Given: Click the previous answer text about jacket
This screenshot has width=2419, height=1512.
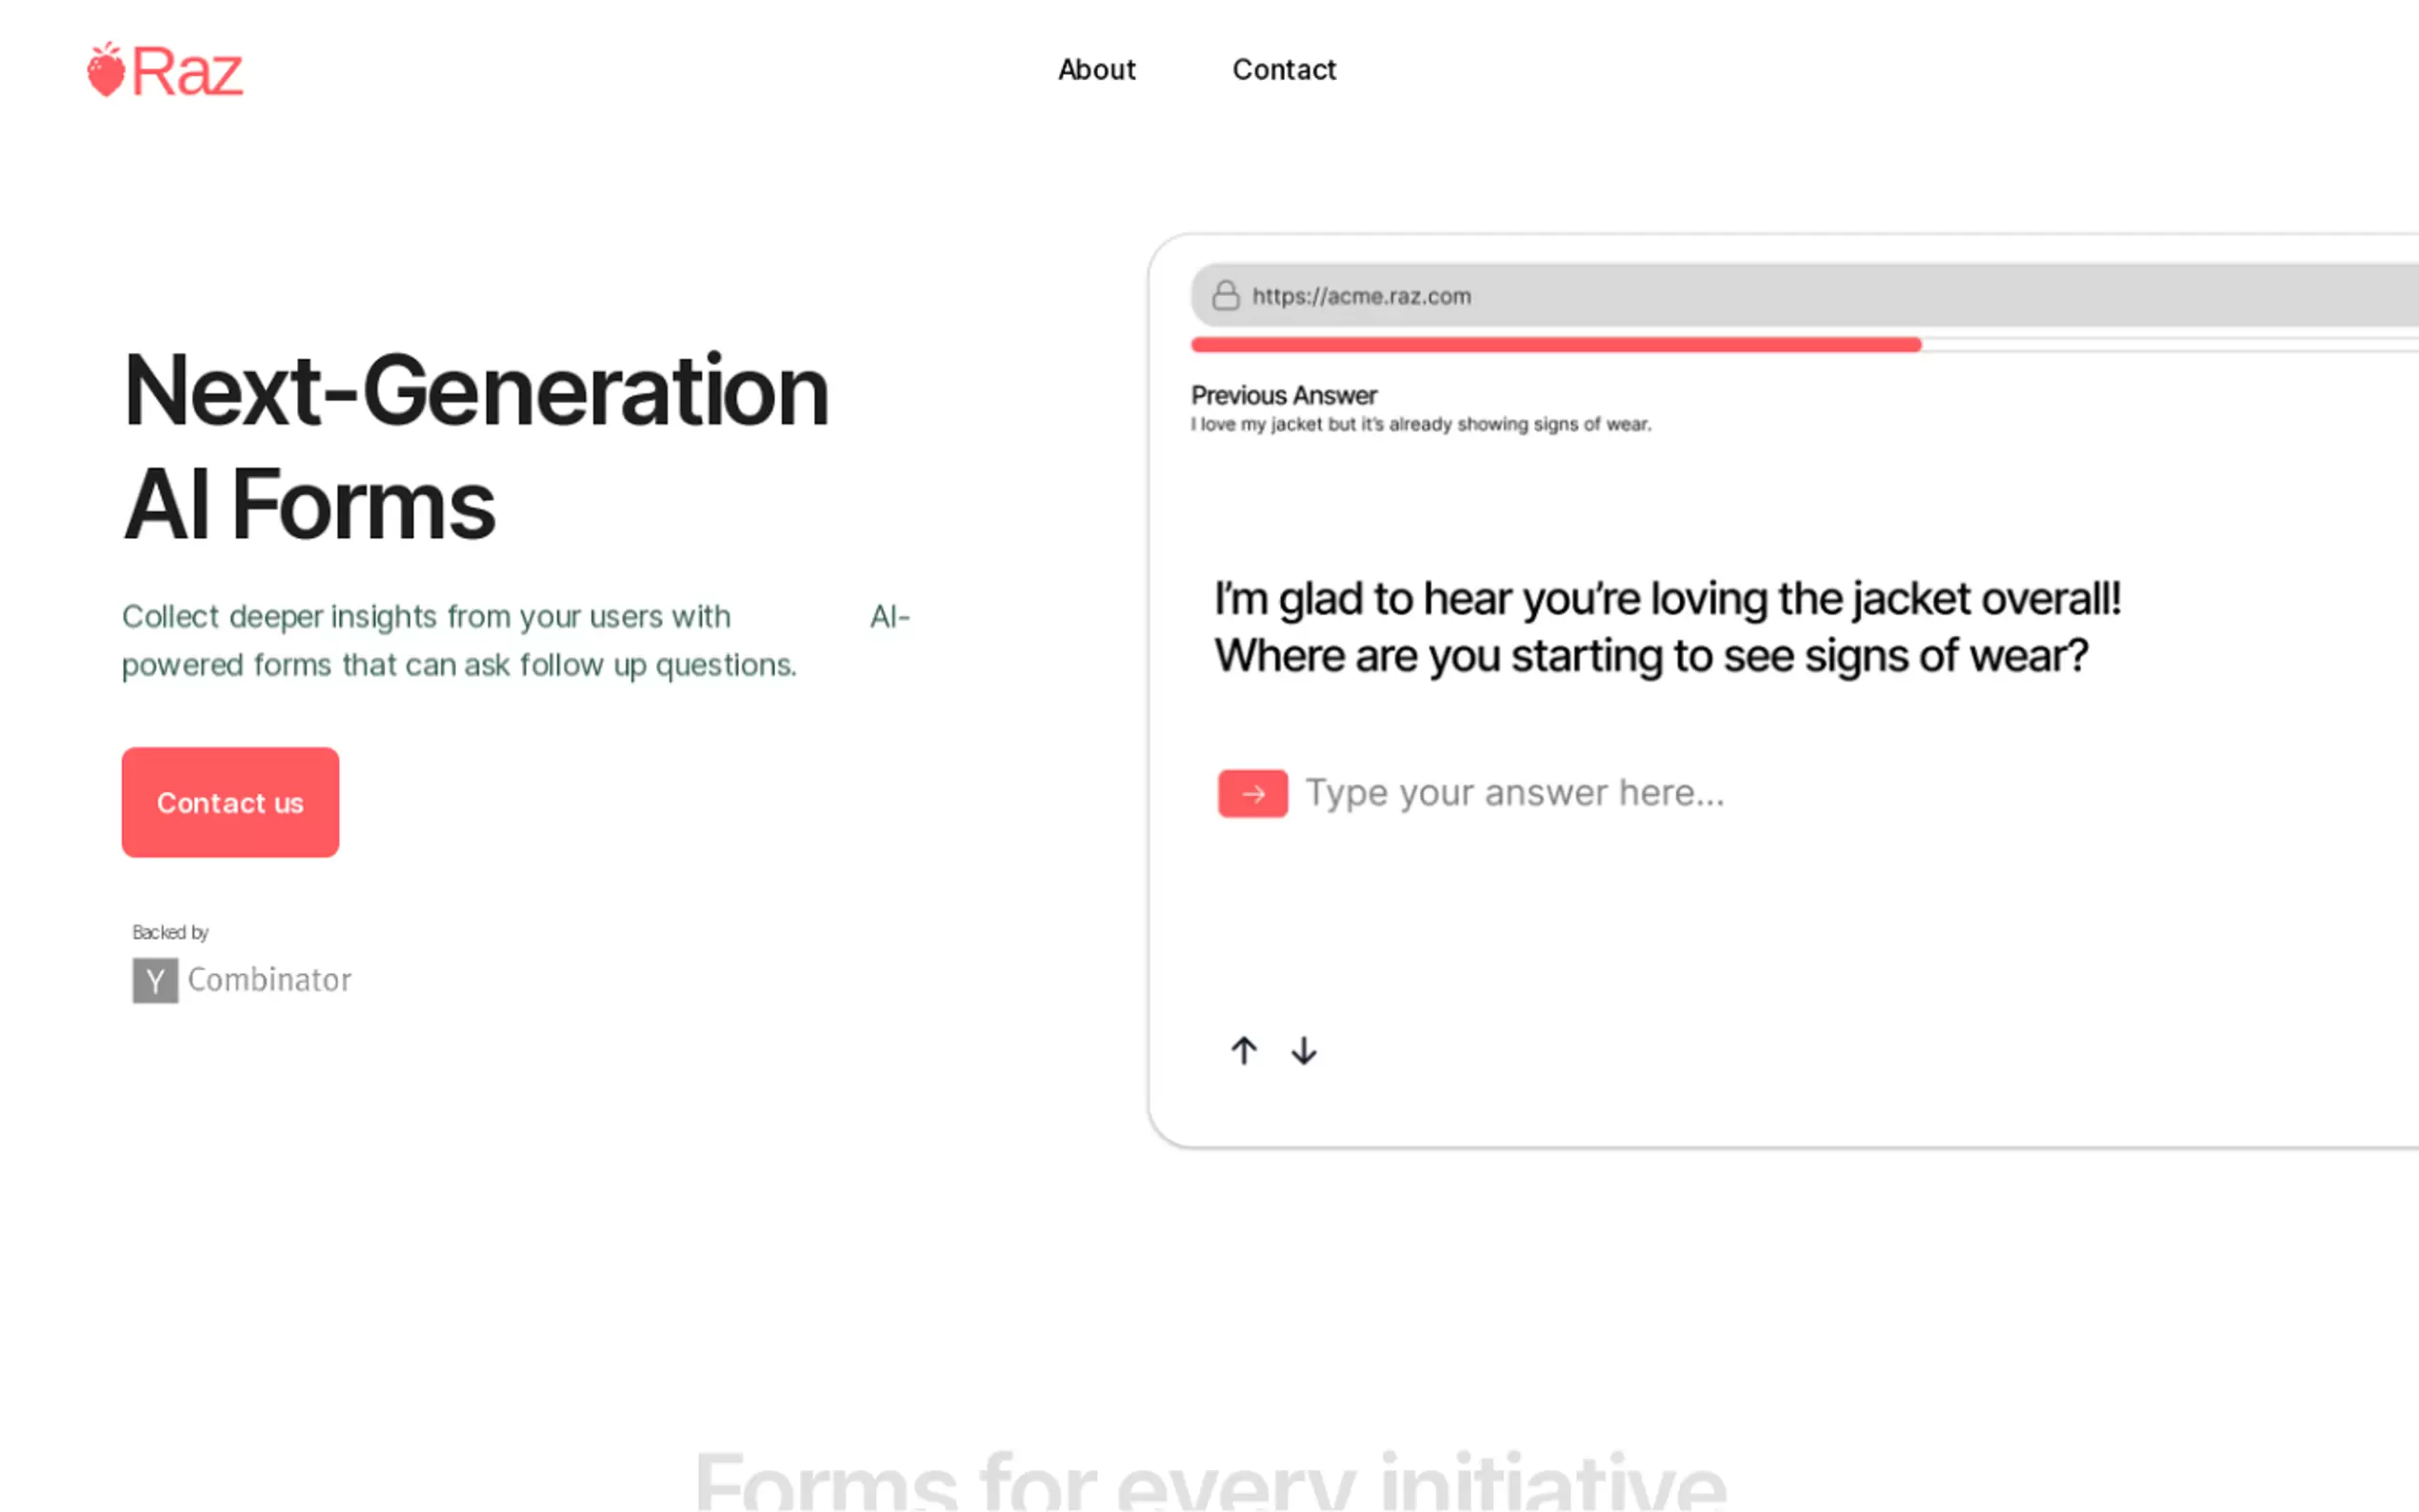Looking at the screenshot, I should 1420,424.
